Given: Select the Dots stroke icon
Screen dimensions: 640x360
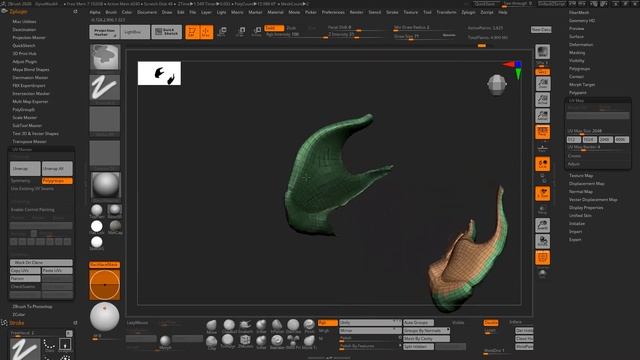Looking at the screenshot, I should (x=49, y=345).
